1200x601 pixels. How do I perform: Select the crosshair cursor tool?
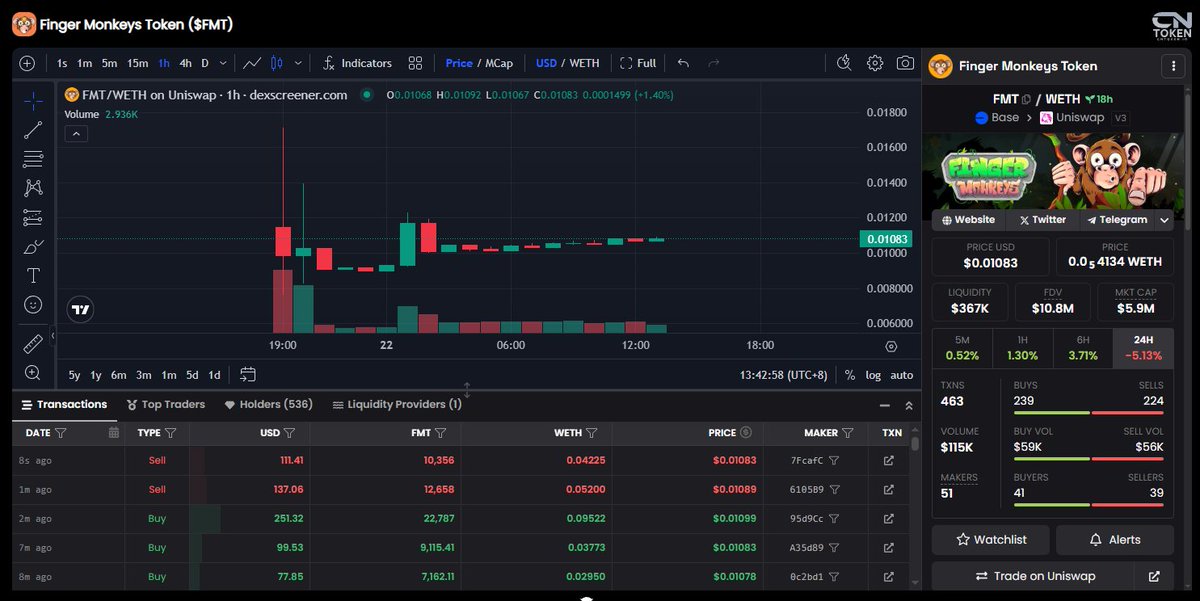click(x=33, y=101)
